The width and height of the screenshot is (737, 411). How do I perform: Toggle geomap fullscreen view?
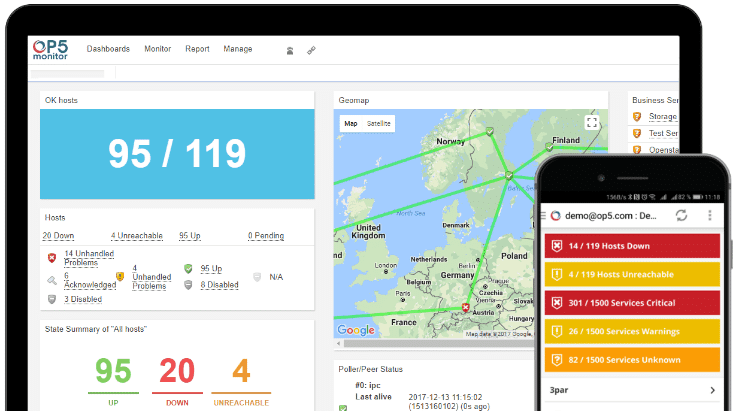pos(592,123)
